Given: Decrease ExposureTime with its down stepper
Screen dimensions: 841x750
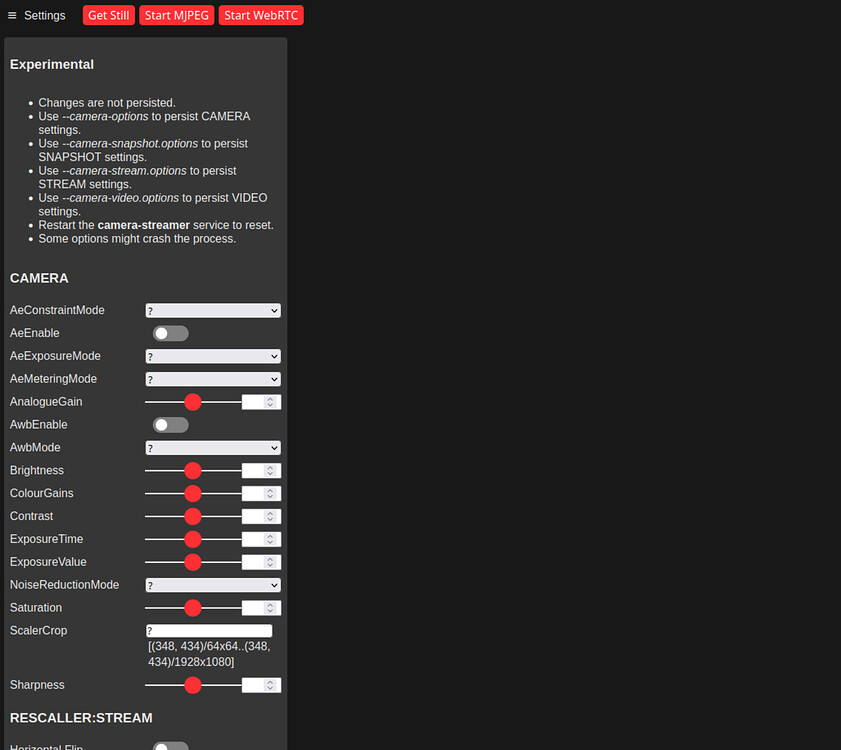Looking at the screenshot, I should 271,542.
